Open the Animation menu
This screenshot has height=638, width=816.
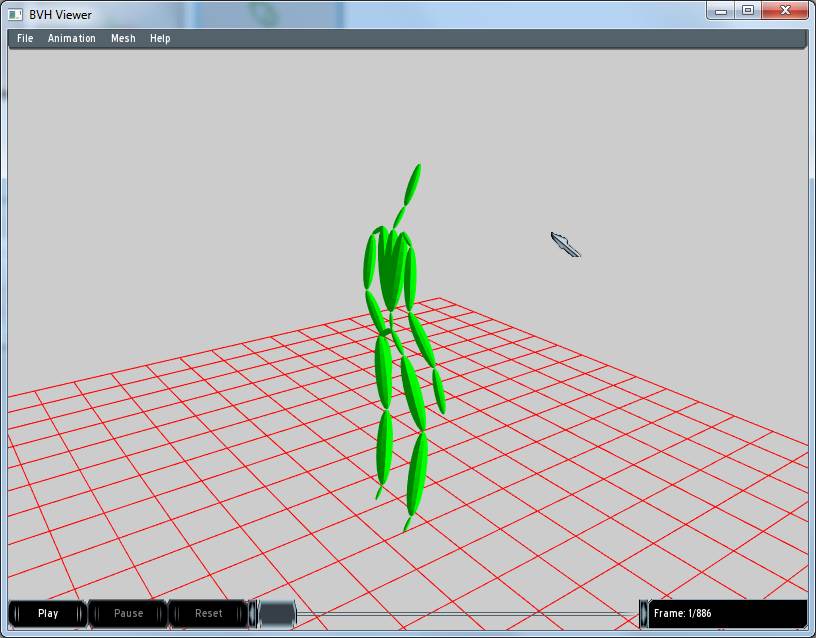click(x=72, y=39)
